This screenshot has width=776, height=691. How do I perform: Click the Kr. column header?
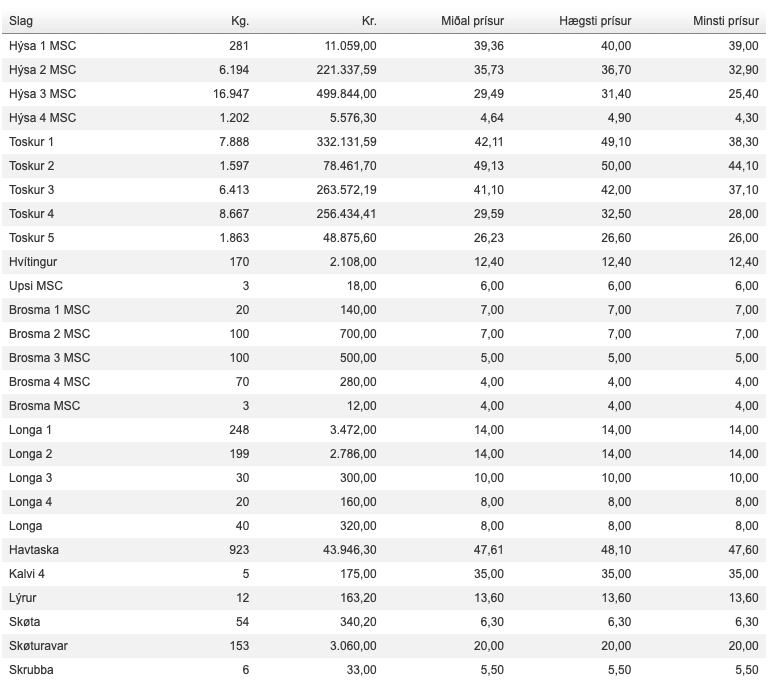pyautogui.click(x=368, y=21)
